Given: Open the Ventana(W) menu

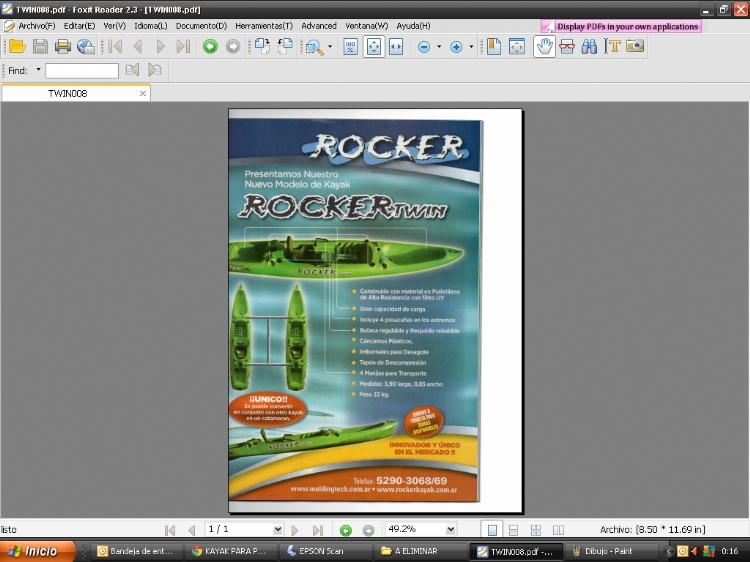Looking at the screenshot, I should tap(366, 26).
